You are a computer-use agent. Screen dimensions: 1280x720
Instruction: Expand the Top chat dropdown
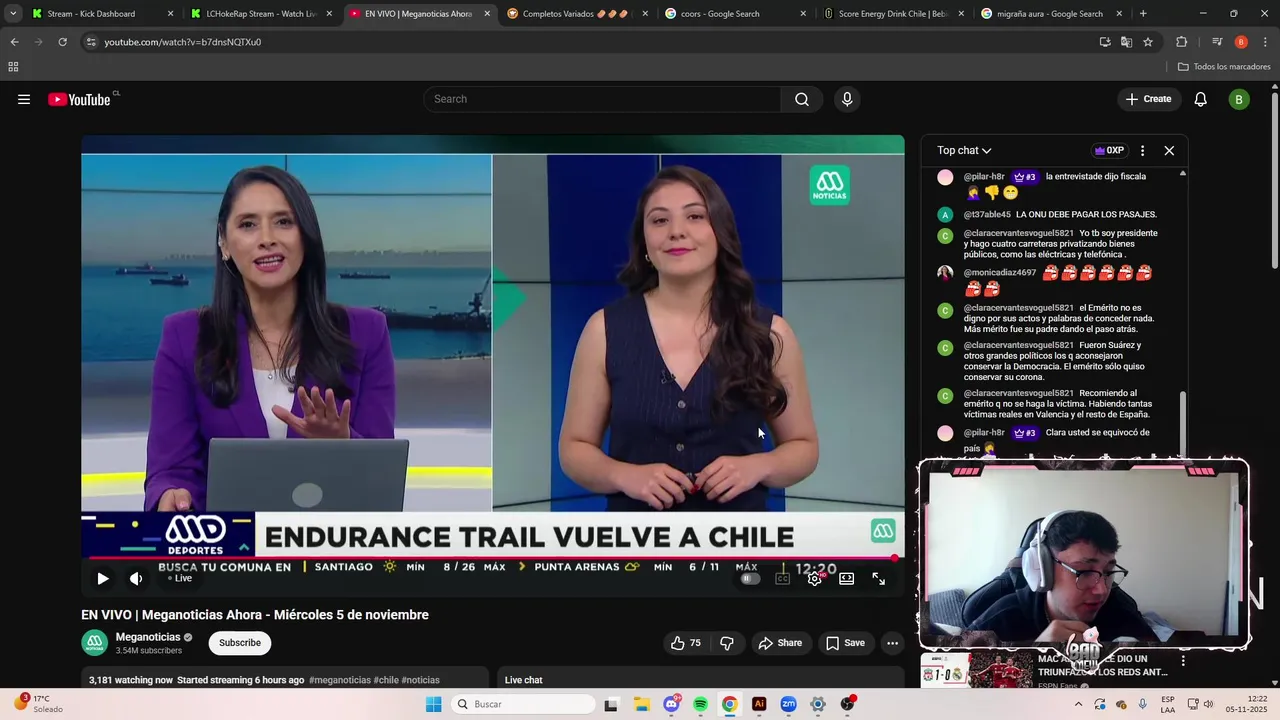click(x=964, y=151)
